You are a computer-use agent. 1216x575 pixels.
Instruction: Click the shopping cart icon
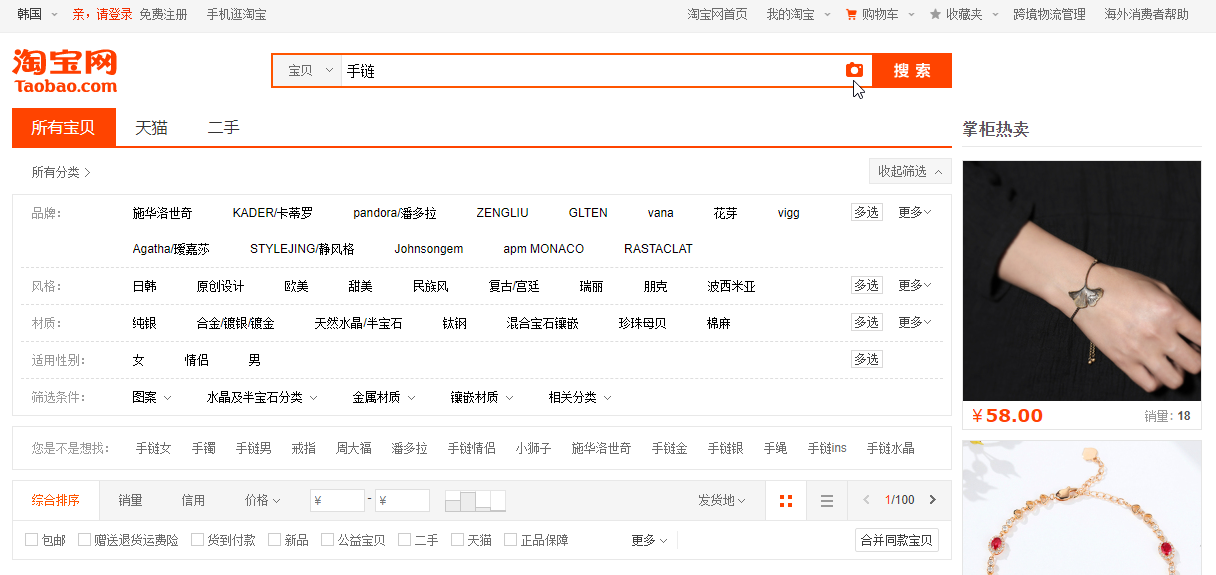coord(851,14)
